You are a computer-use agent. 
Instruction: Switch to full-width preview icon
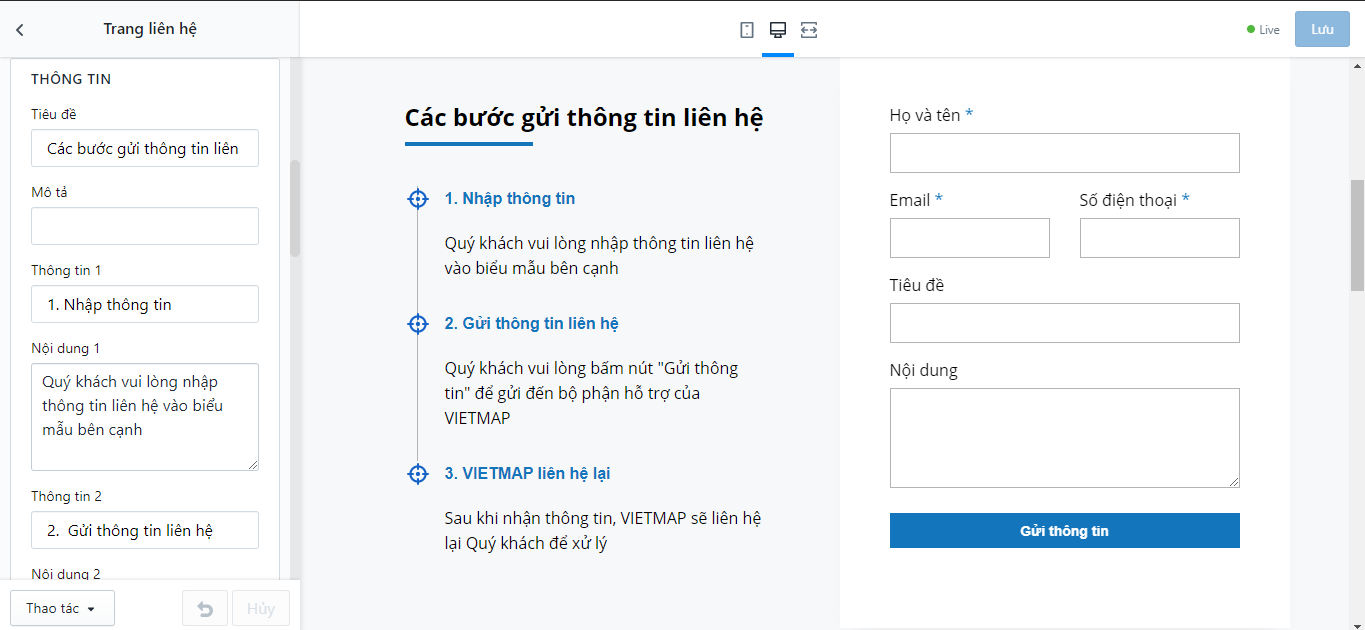click(x=809, y=30)
